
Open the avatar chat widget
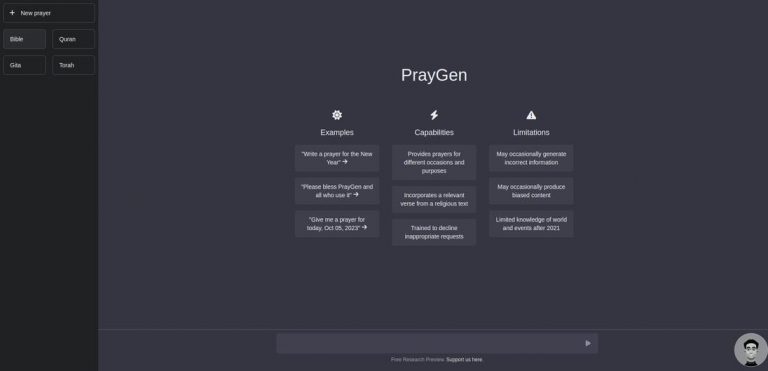pos(751,349)
